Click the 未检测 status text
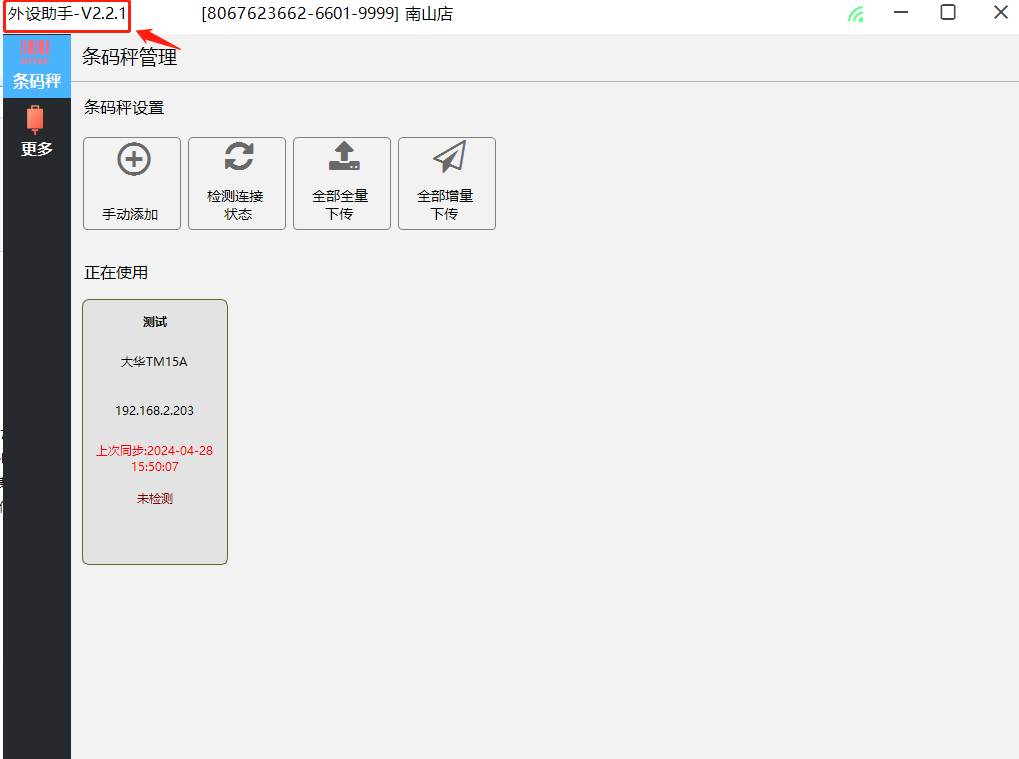Viewport: 1019px width, 759px height. tap(155, 498)
